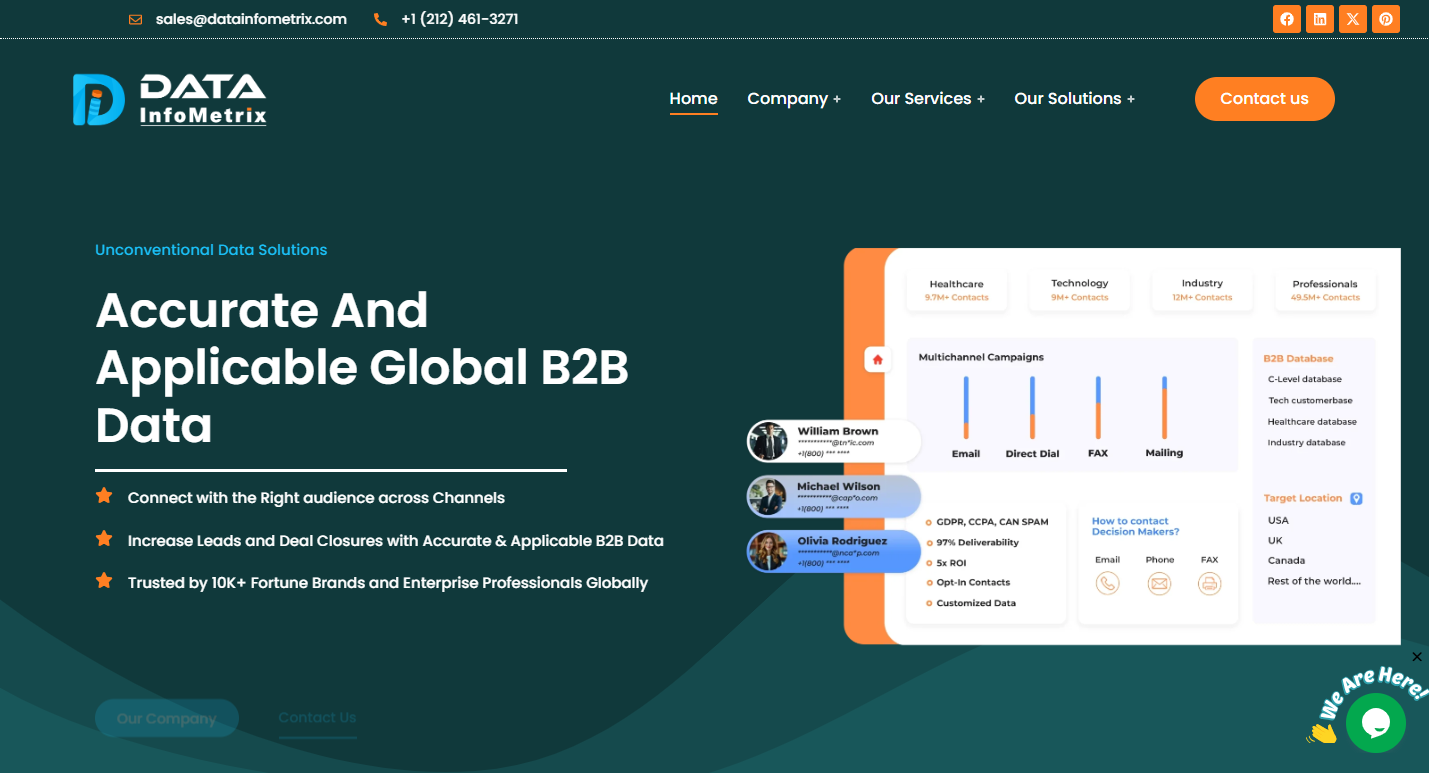Click the How to contact Decision Makers heading
This screenshot has height=773, width=1429.
tap(1136, 527)
